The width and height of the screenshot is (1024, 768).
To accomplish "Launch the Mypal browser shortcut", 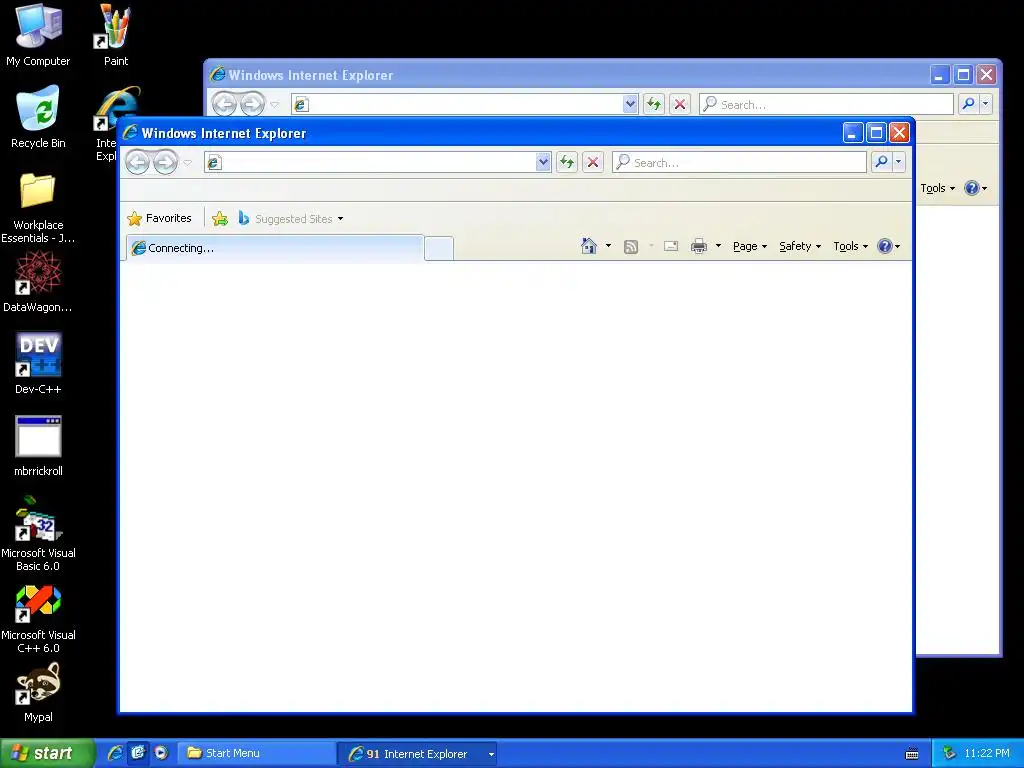I will (x=38, y=692).
